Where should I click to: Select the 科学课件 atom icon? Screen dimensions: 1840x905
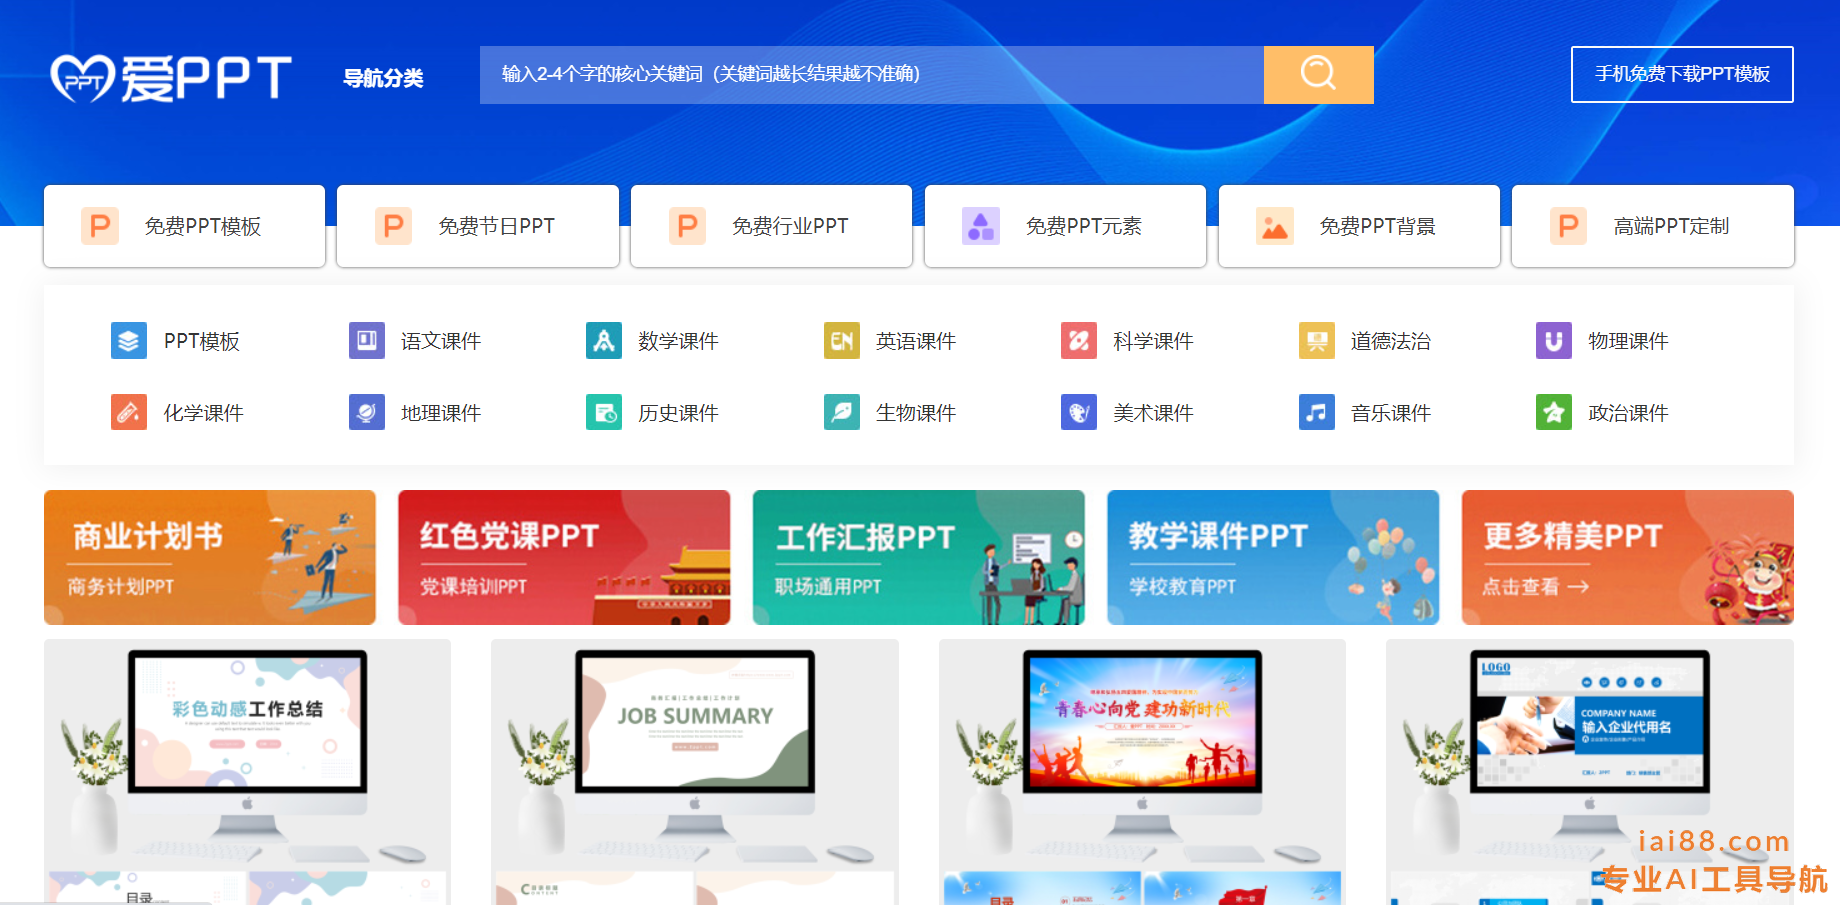1078,340
